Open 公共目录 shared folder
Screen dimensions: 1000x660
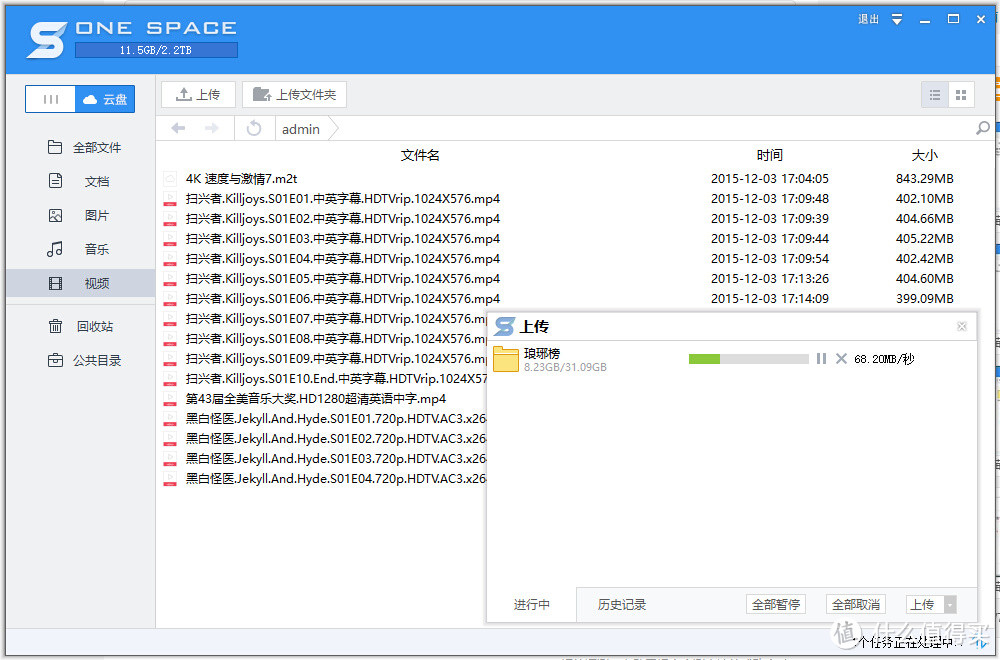(84, 360)
